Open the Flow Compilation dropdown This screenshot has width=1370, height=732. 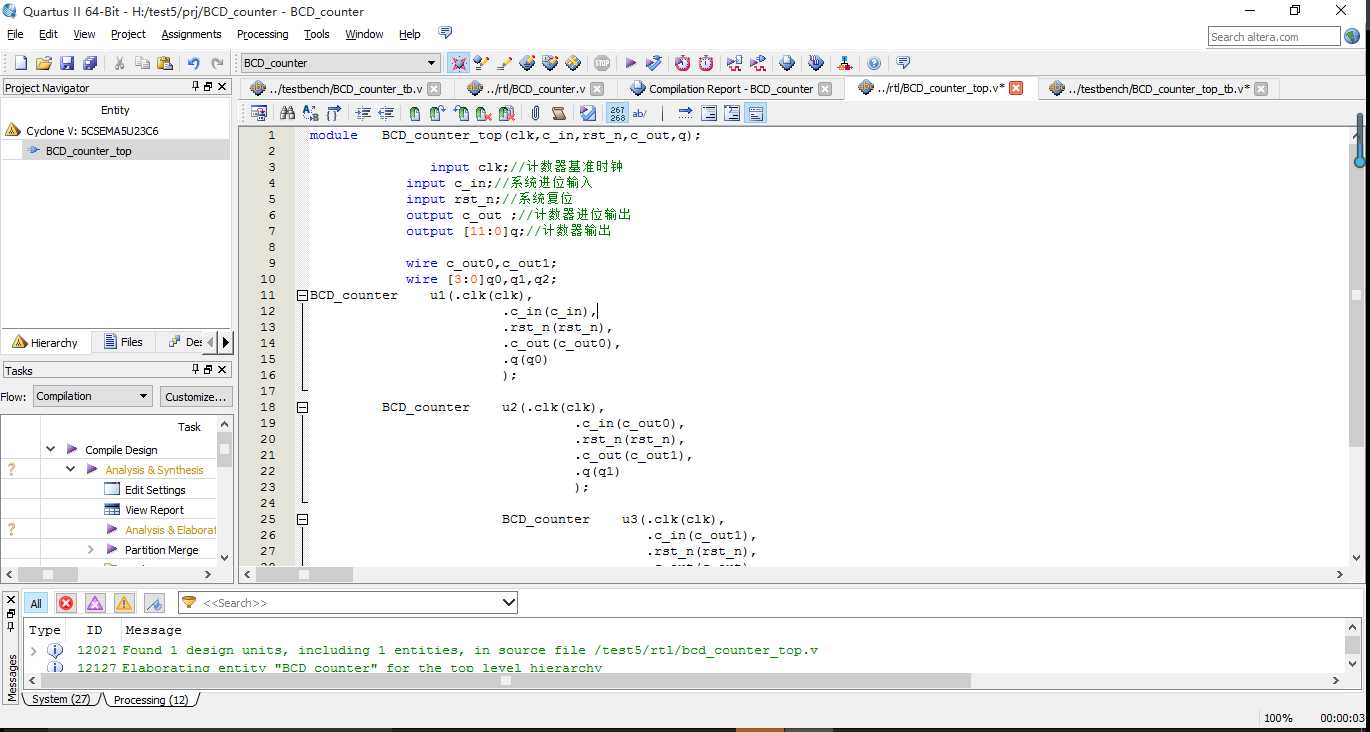tap(143, 396)
